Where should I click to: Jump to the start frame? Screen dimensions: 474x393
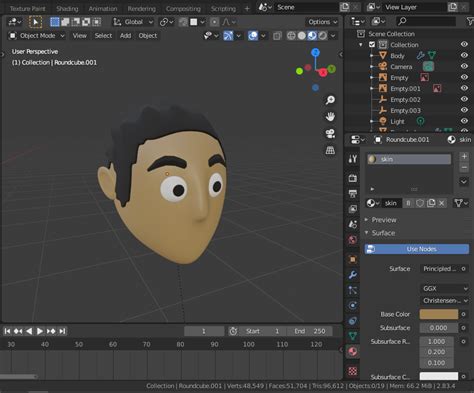[x=7, y=331]
